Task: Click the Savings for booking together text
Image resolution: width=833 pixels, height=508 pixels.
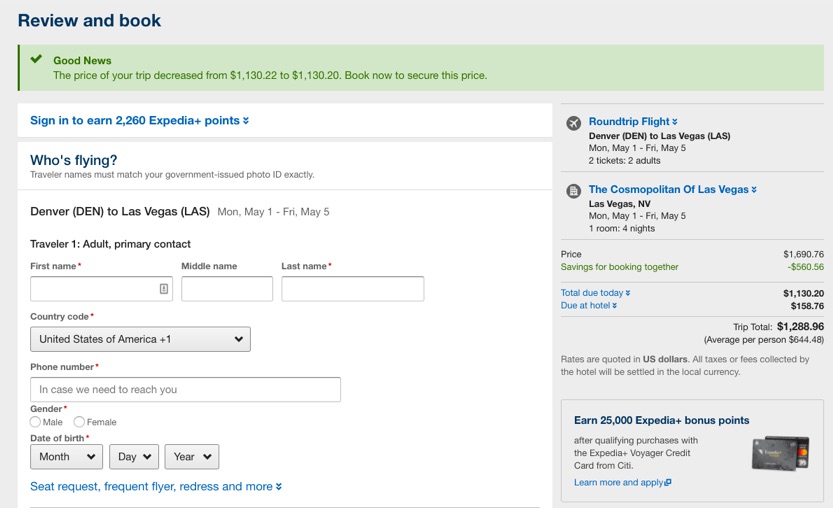Action: click(x=619, y=267)
